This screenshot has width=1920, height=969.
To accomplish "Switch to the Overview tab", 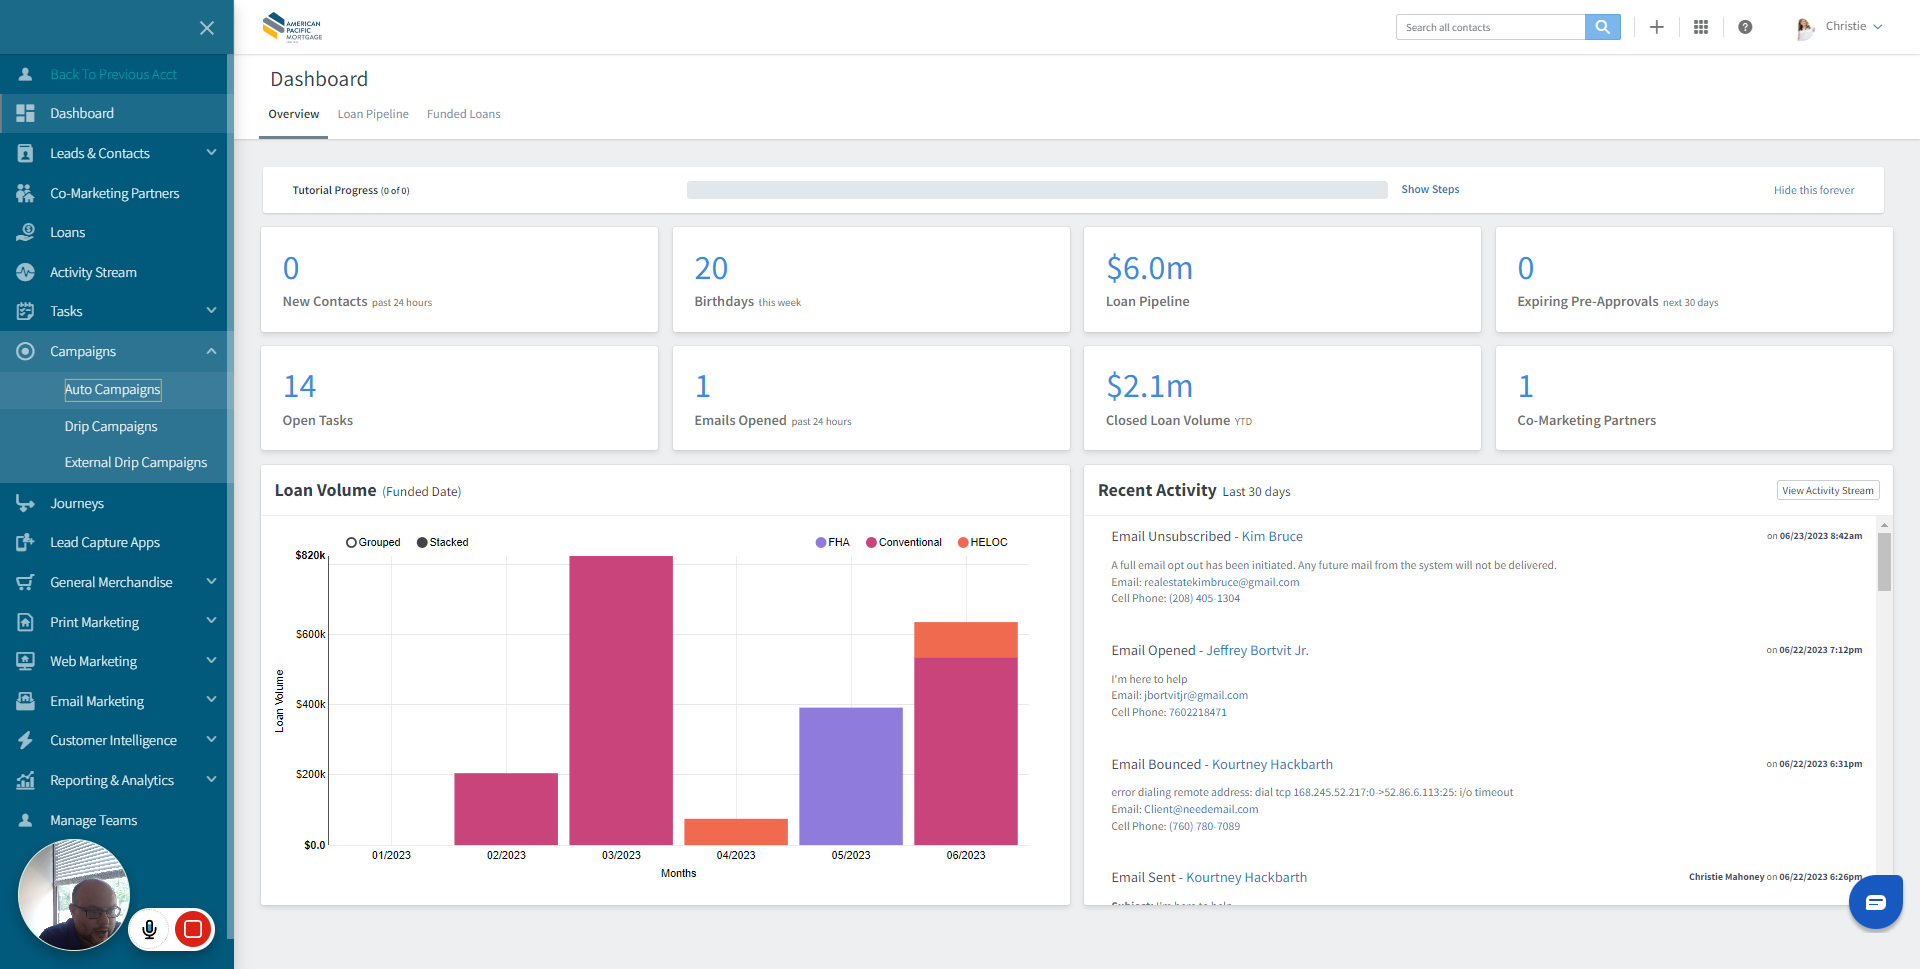I will (293, 114).
